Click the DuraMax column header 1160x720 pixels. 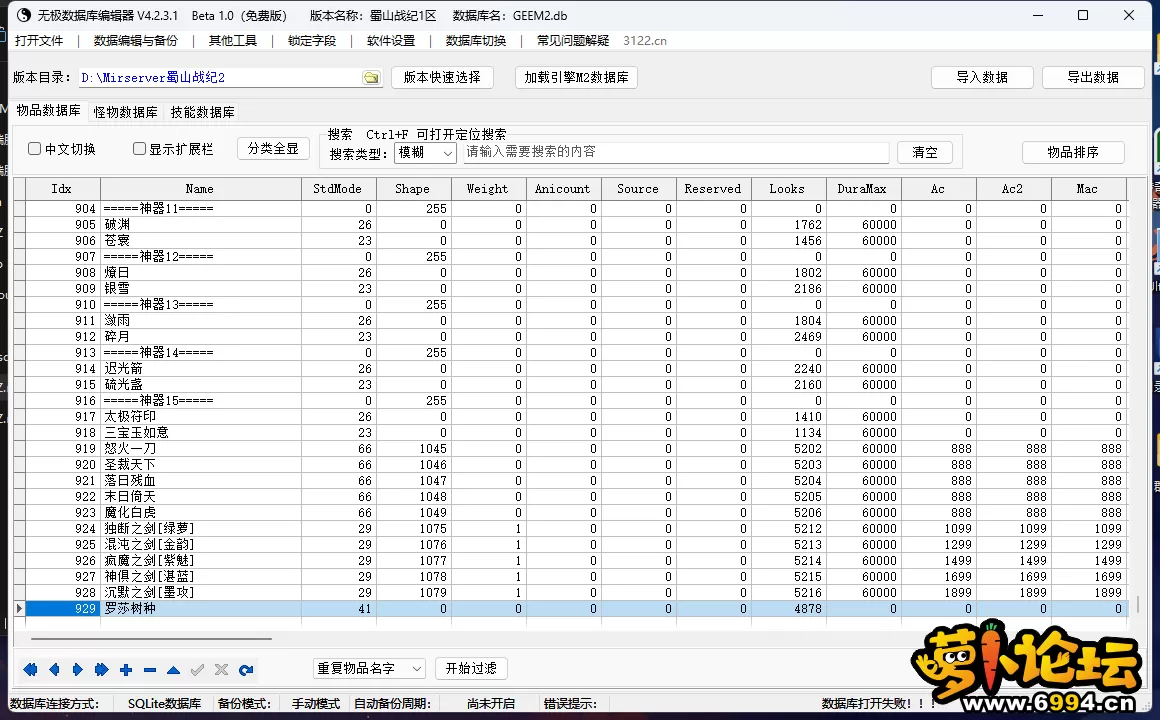(x=863, y=189)
